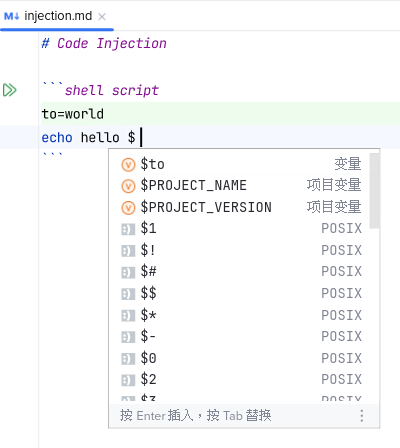Select the $* suggestion entry
The height and width of the screenshot is (448, 400).
pyautogui.click(x=240, y=315)
